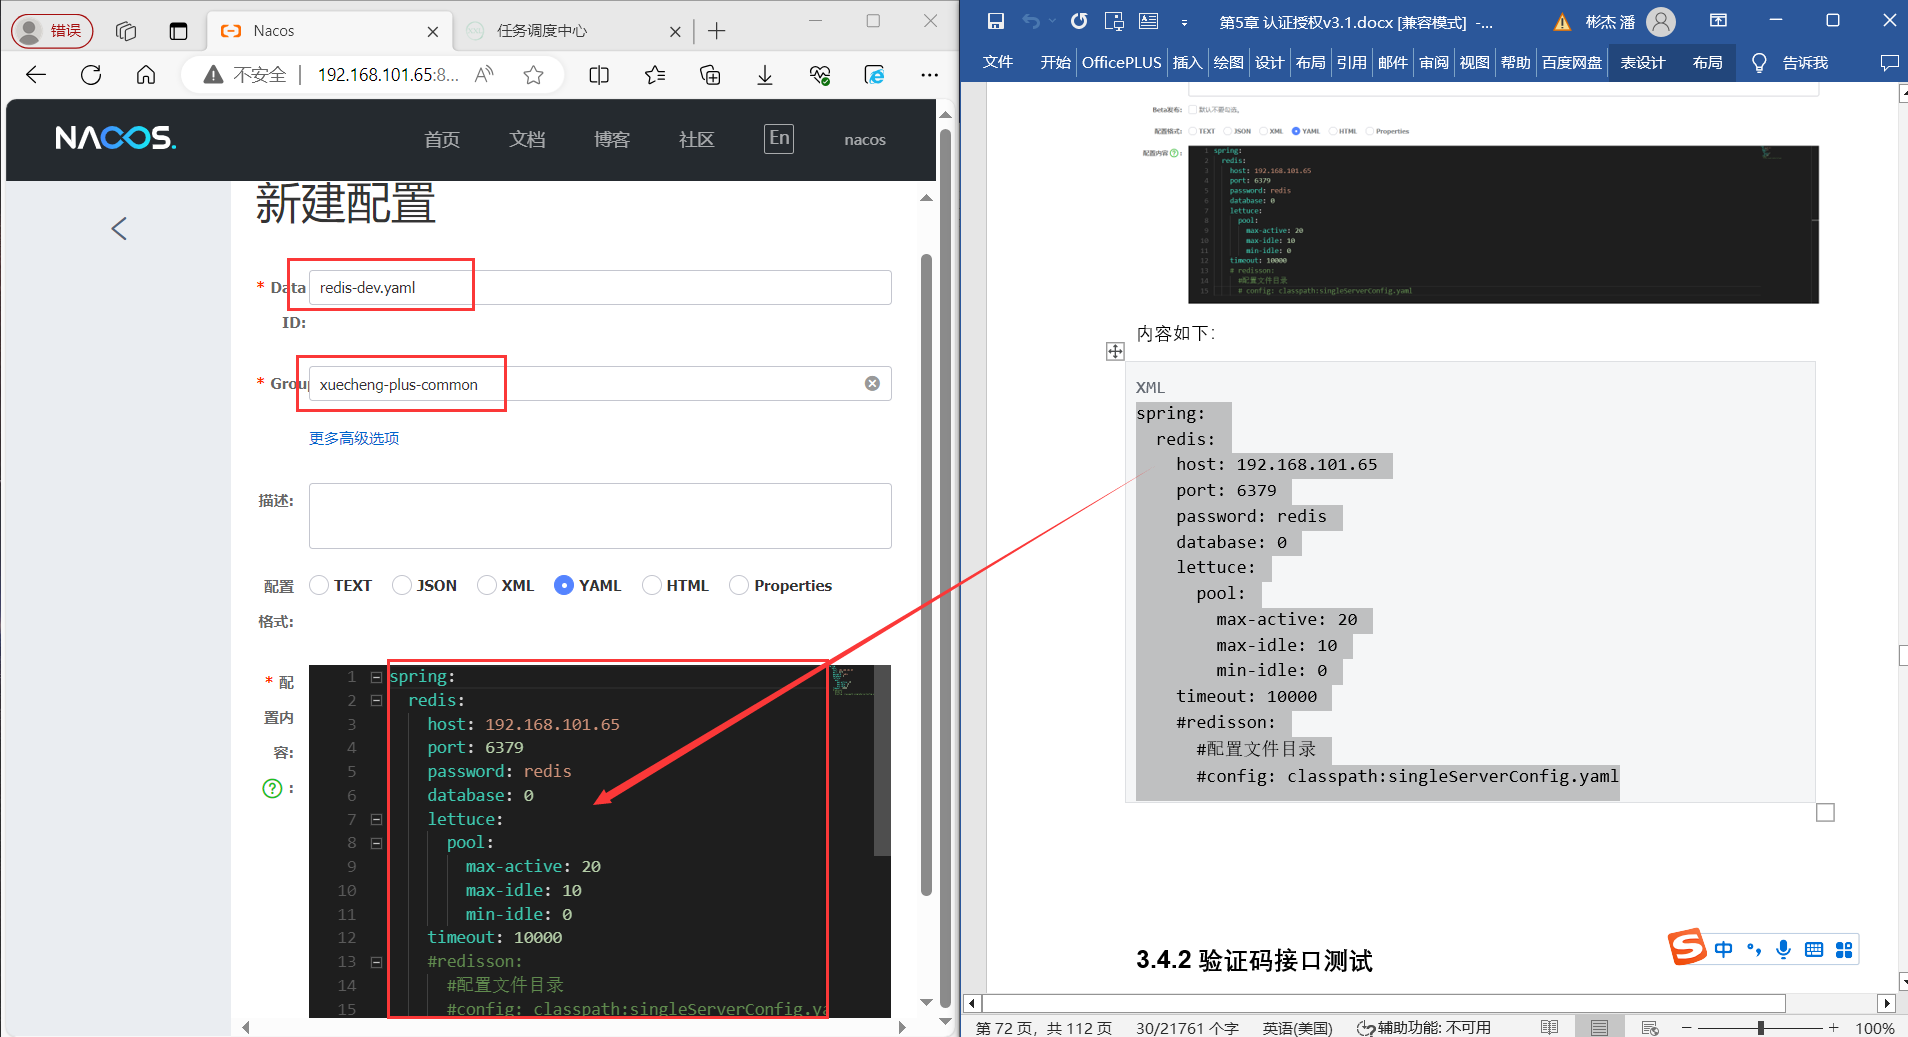Click 更多高级选项 link
The height and width of the screenshot is (1037, 1908).
coord(354,438)
